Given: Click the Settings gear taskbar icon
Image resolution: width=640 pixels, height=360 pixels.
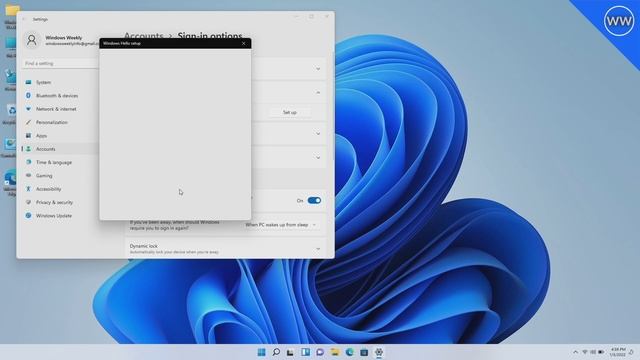Looking at the screenshot, I should coord(379,352).
